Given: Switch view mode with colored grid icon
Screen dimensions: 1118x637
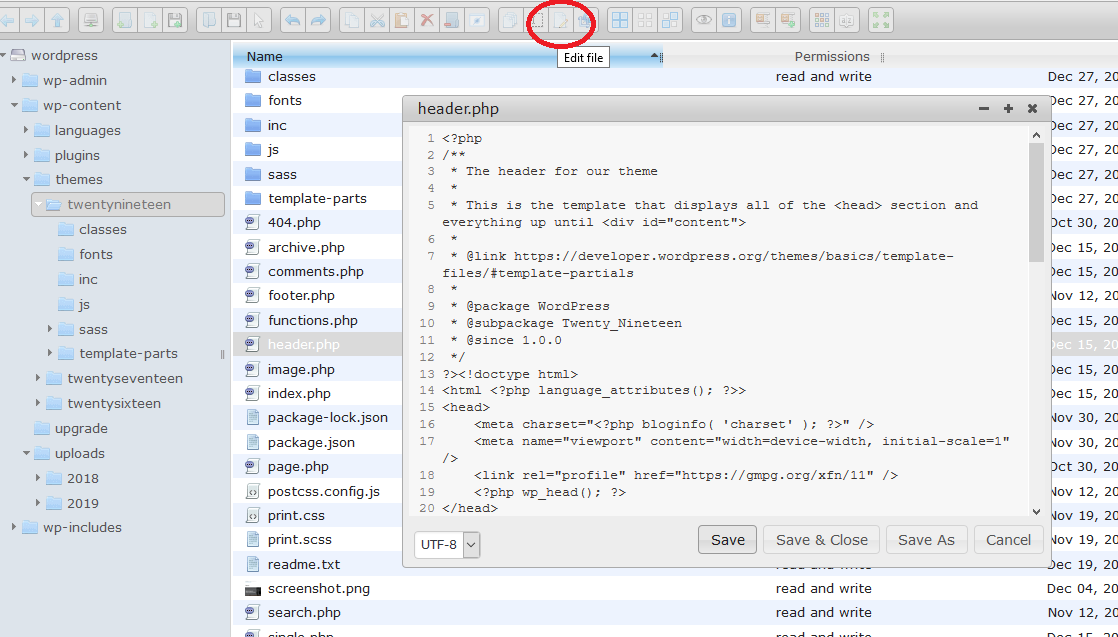Looking at the screenshot, I should [822, 21].
